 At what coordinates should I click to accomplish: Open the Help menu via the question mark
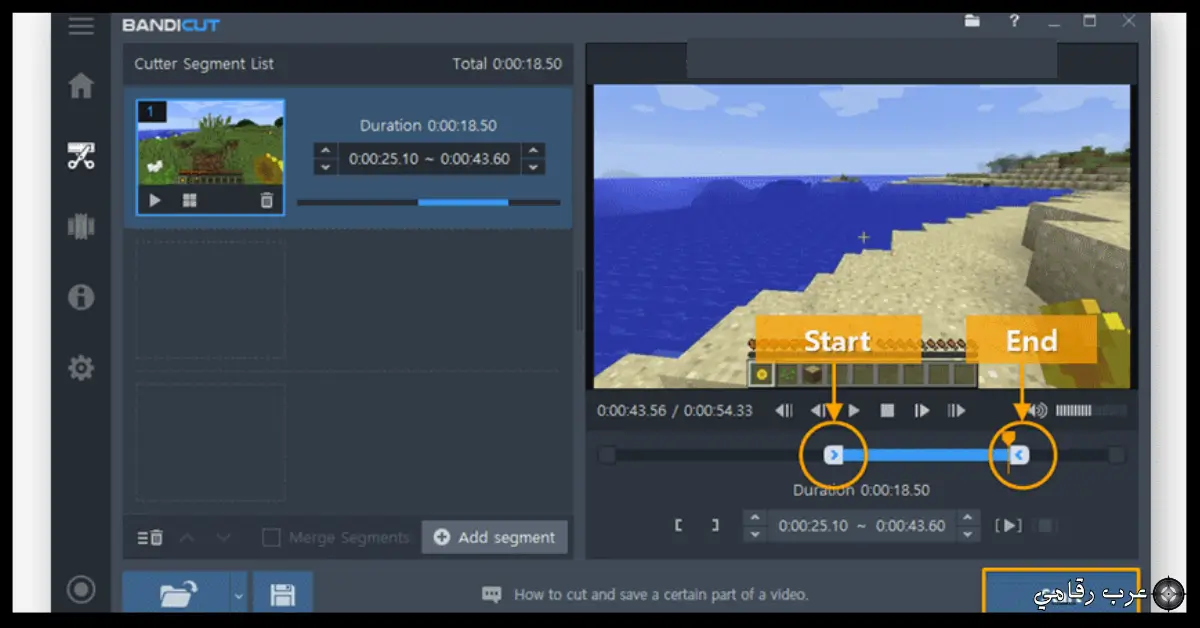pos(1014,22)
